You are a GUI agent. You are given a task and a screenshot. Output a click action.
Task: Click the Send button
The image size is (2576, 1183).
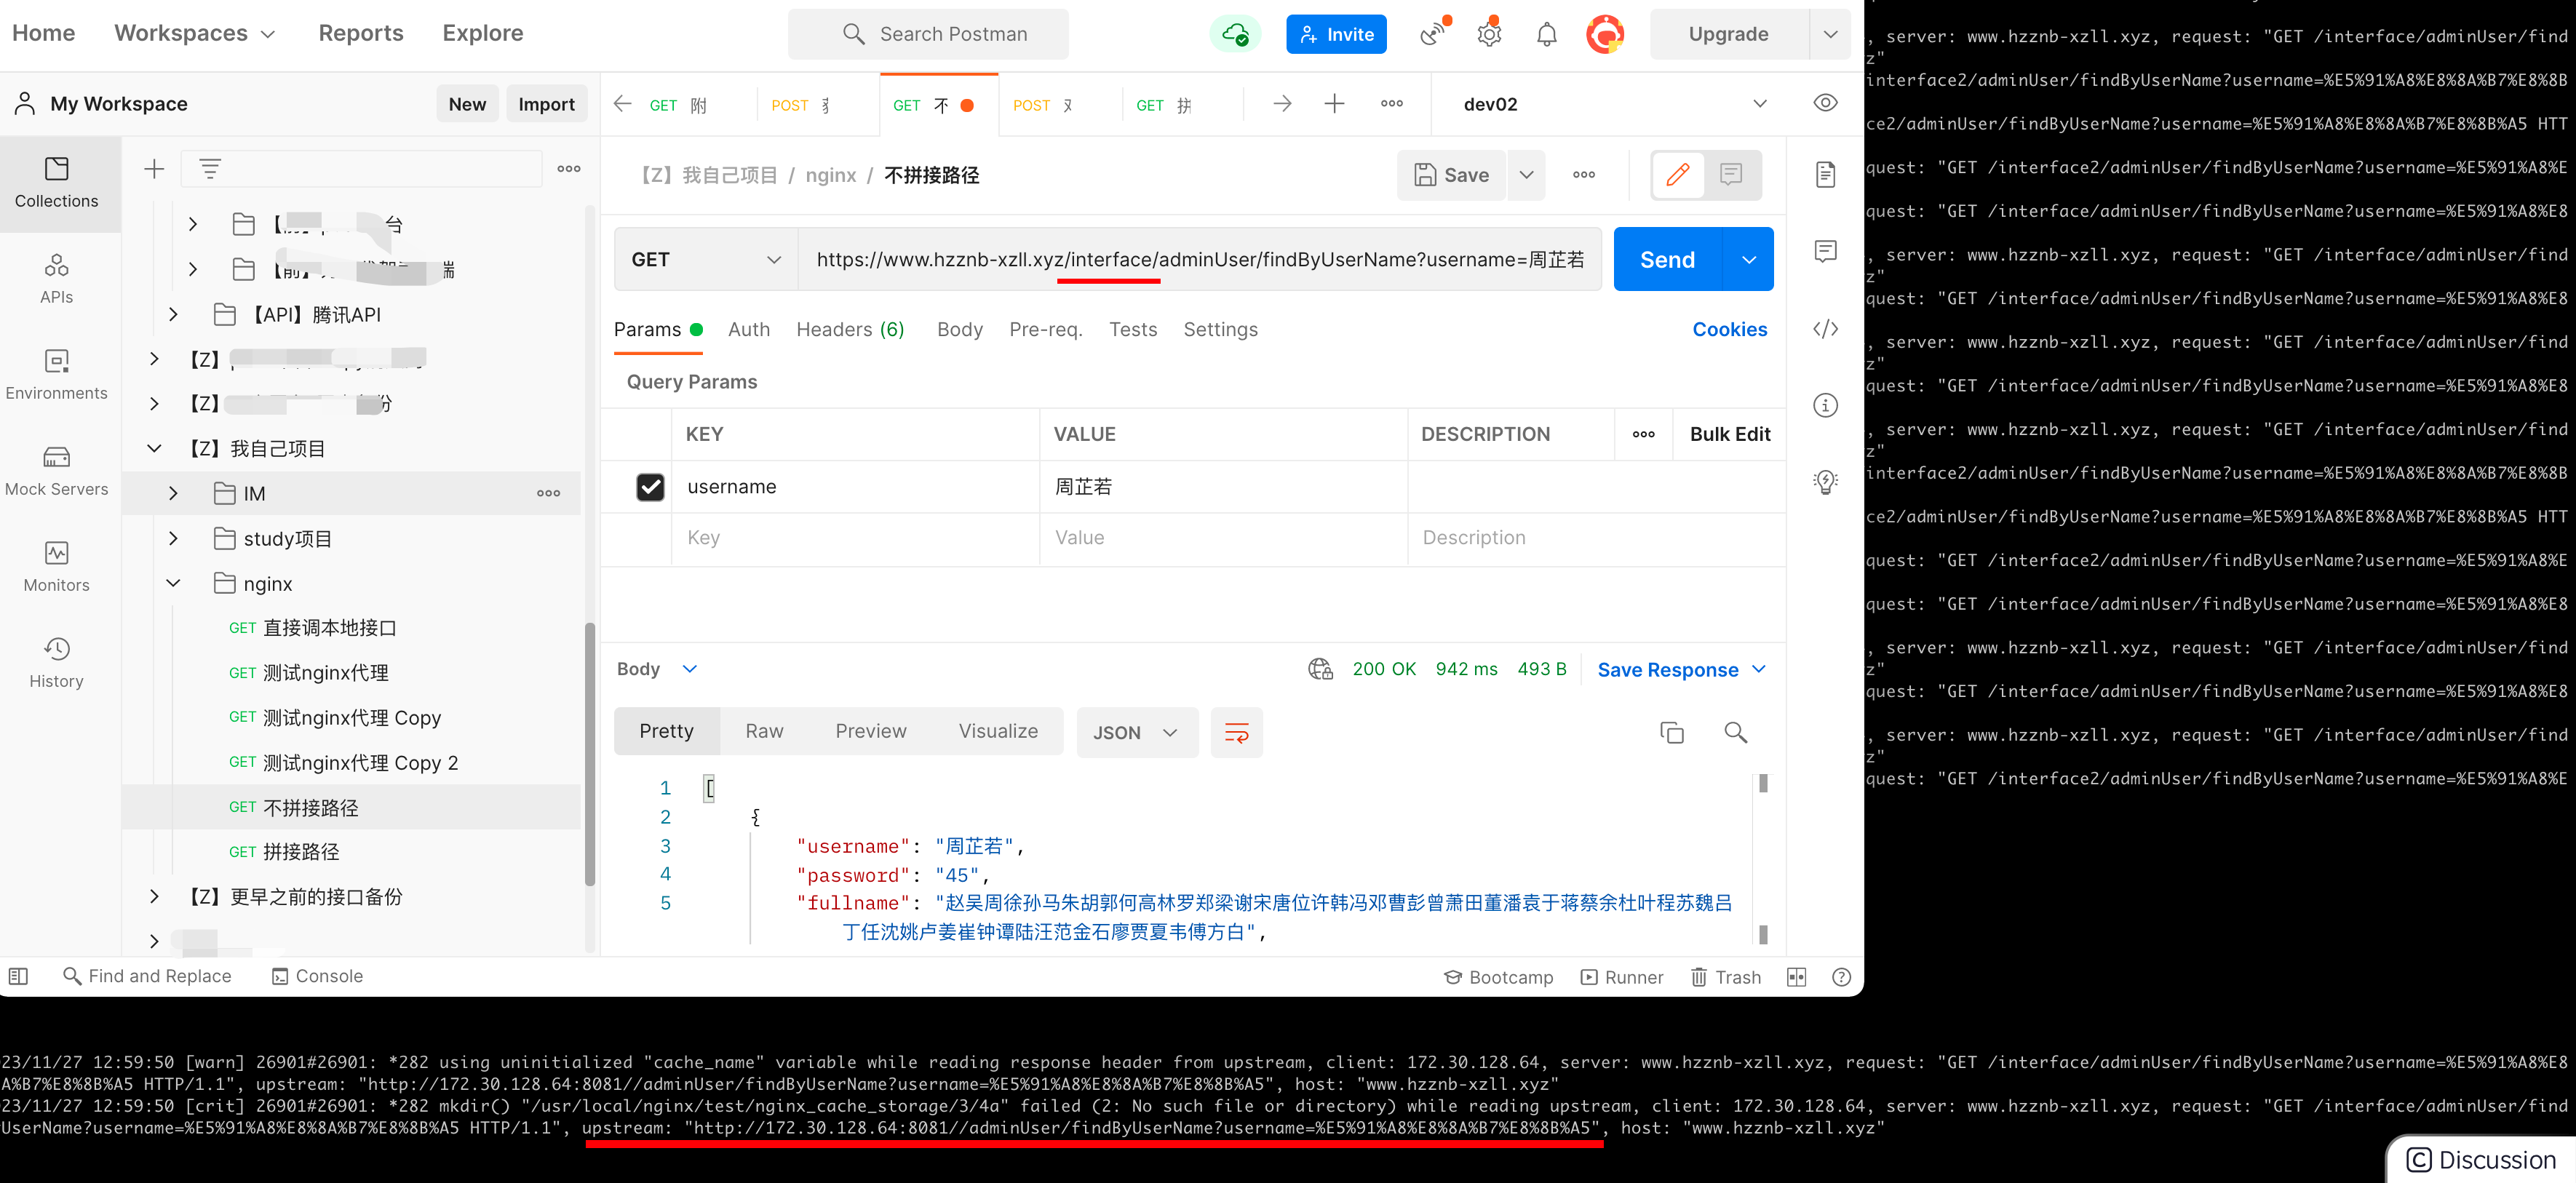(1667, 260)
